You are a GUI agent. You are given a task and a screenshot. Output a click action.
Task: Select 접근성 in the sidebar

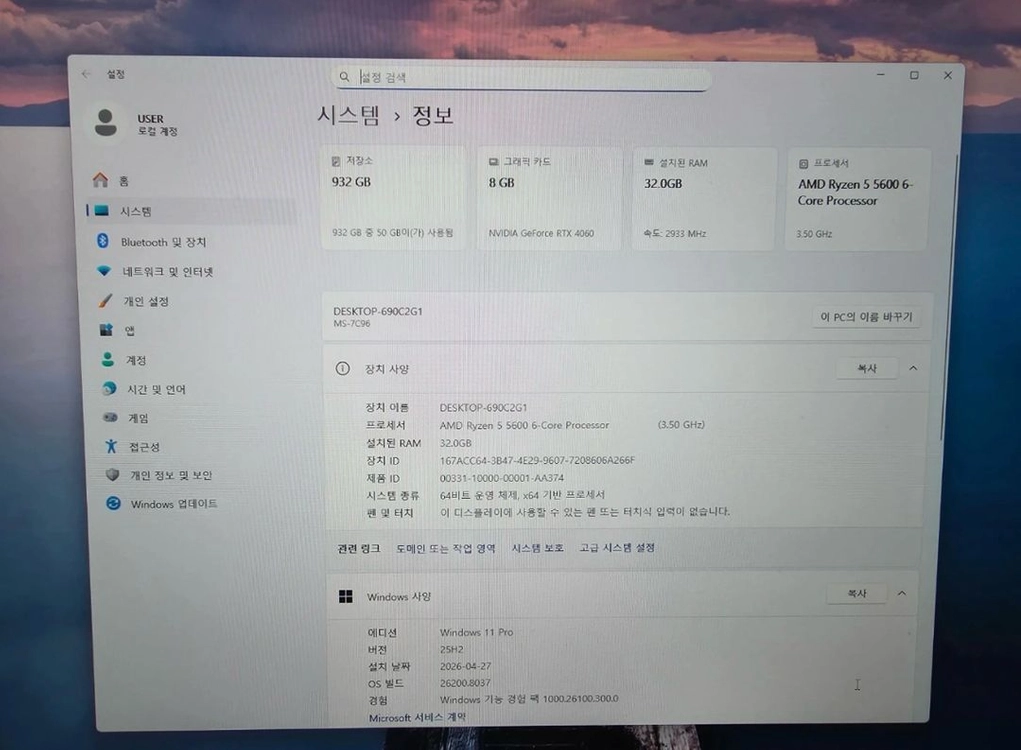pos(199,447)
